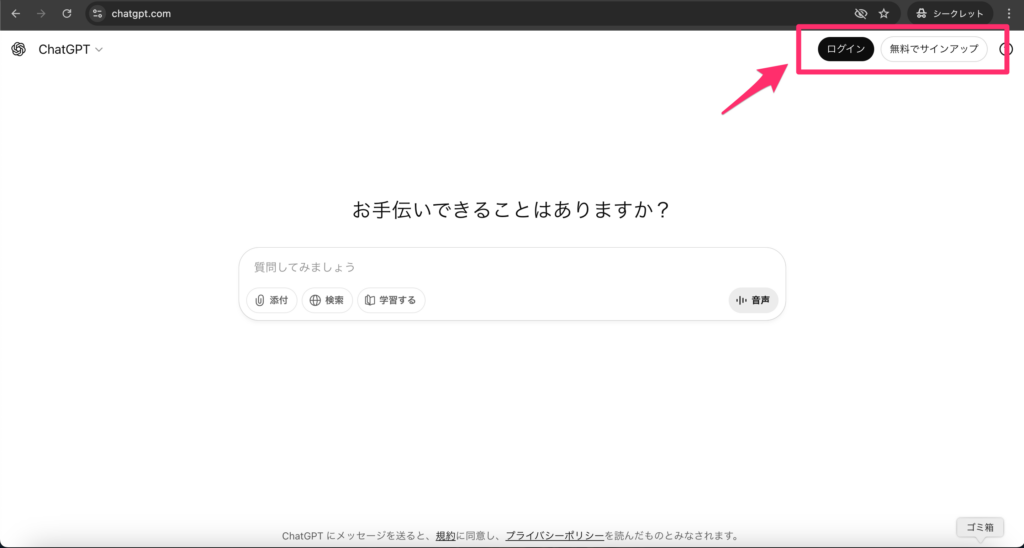Click the 添付 paperclip button
This screenshot has width=1024, height=548.
(271, 300)
